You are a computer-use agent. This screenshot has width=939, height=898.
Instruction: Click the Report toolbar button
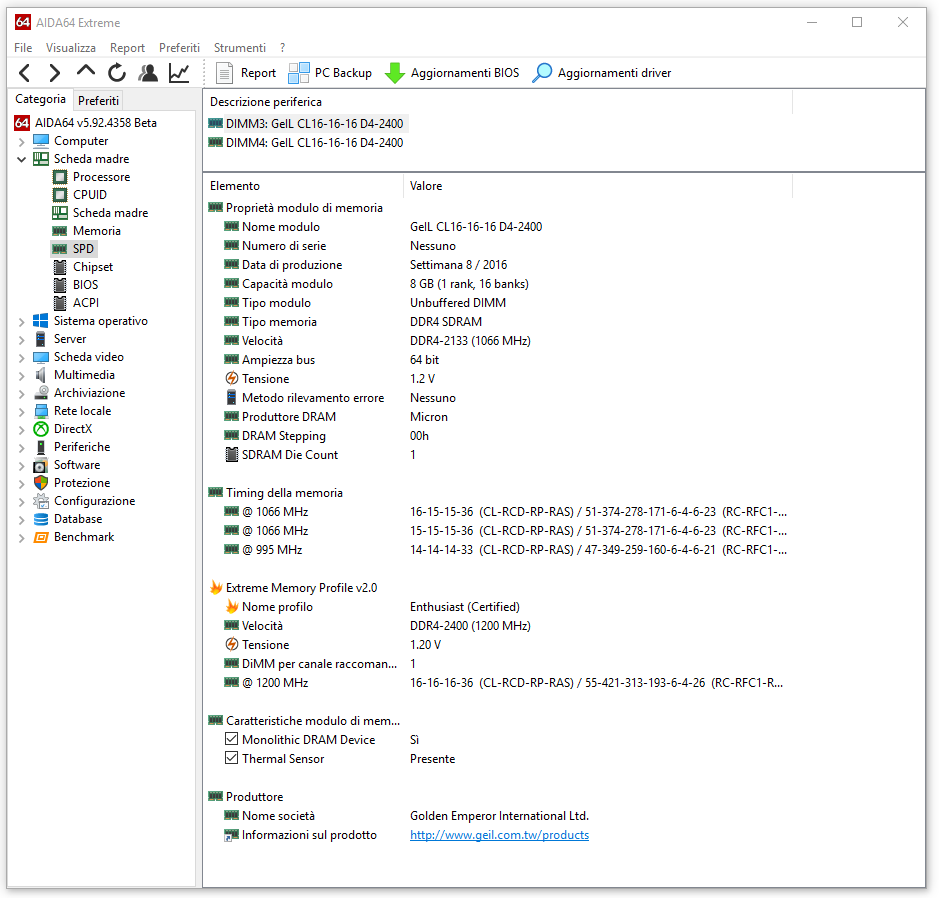click(246, 73)
